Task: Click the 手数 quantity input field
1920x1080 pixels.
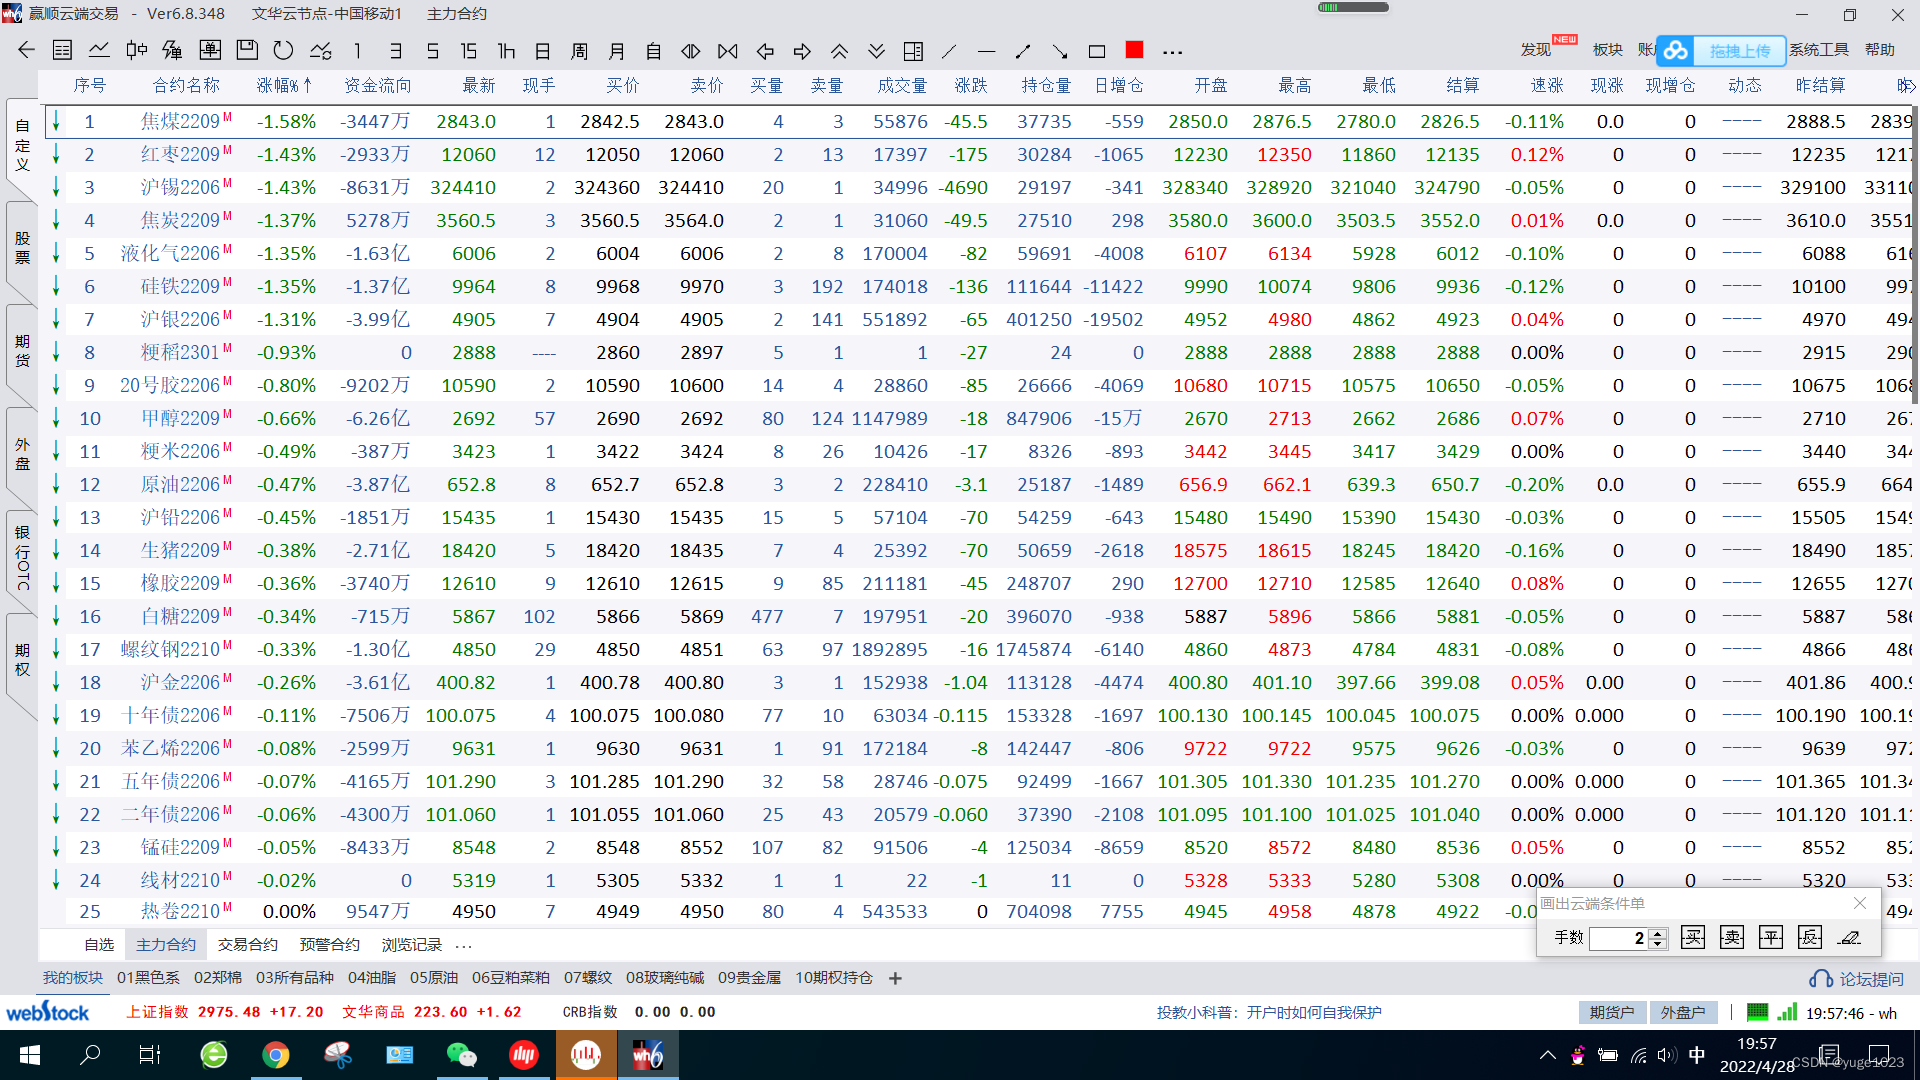Action: (x=1618, y=938)
